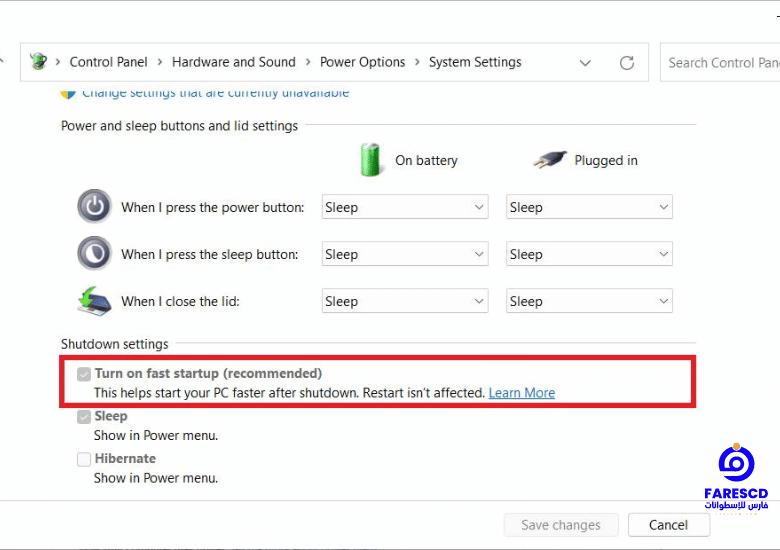
Task: Click "Show in Power menu." under Hibernate
Action: coord(156,478)
